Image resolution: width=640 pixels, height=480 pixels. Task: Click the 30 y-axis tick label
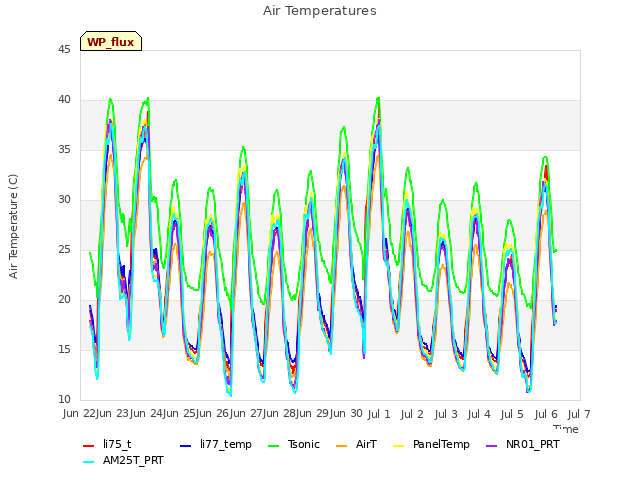pos(64,200)
